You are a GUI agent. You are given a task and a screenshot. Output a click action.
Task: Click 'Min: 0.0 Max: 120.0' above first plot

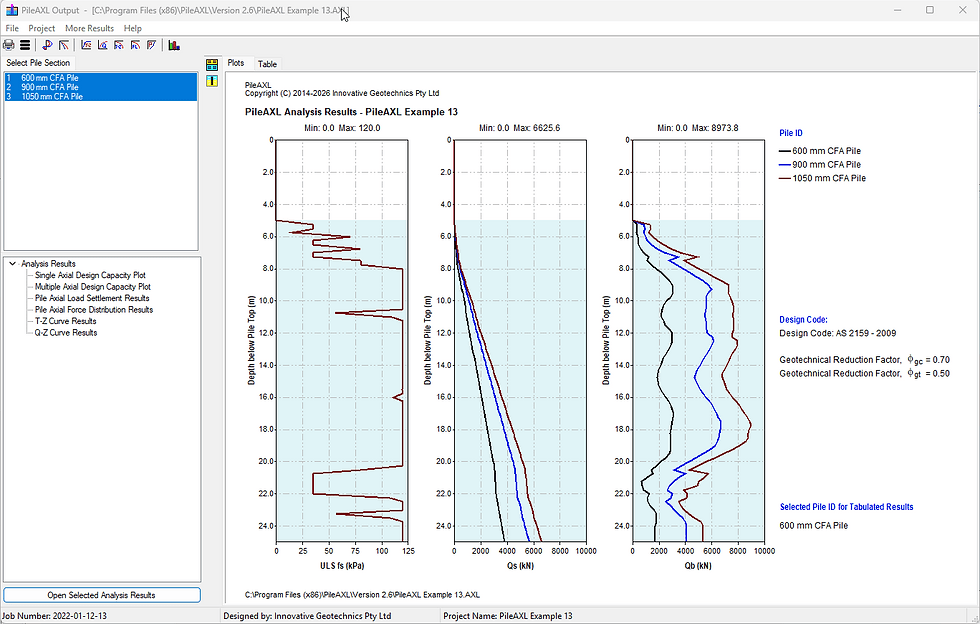[x=342, y=128]
